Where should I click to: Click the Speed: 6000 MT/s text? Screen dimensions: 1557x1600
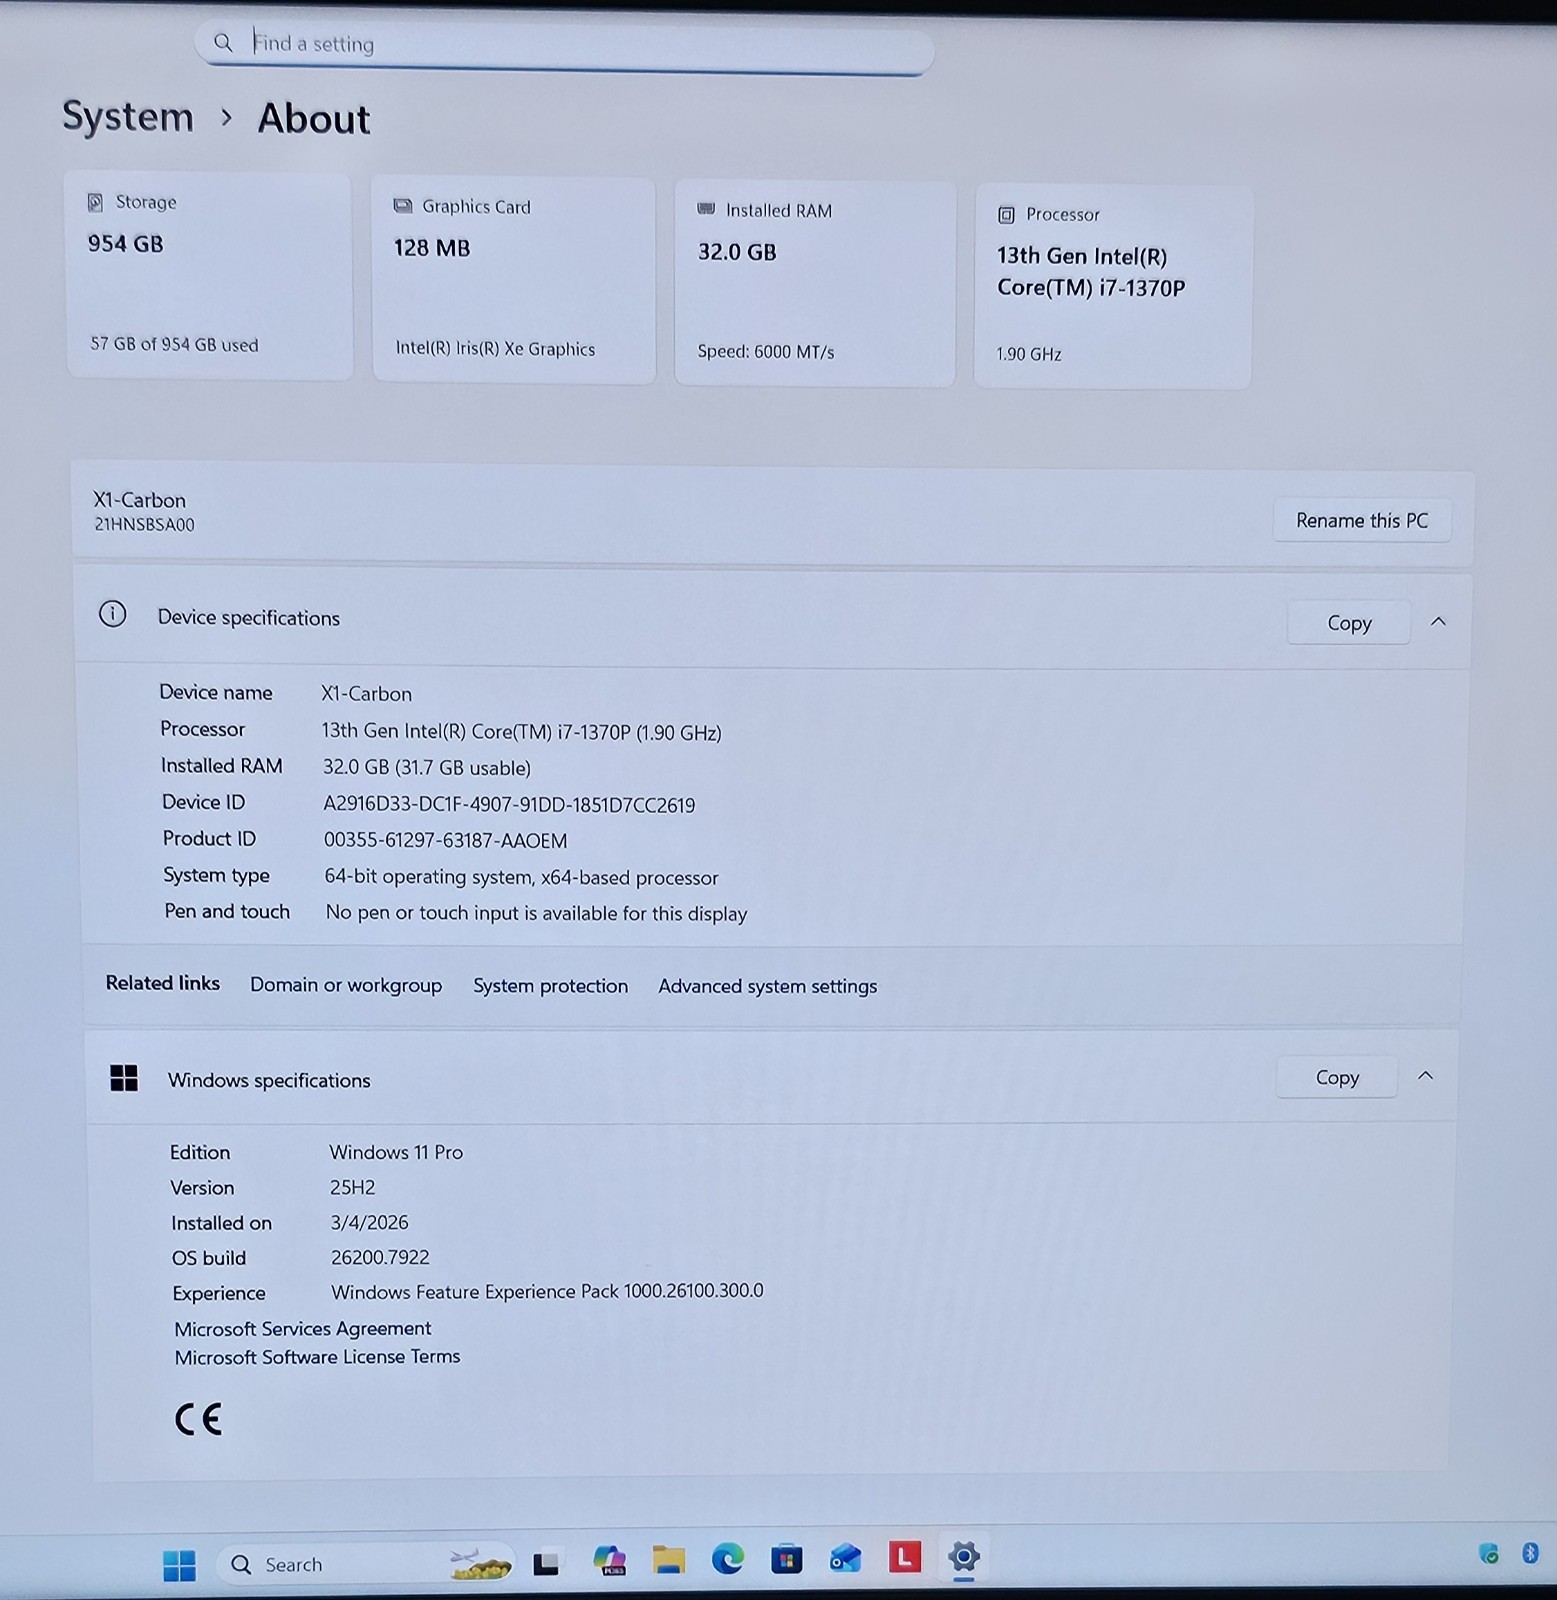766,352
